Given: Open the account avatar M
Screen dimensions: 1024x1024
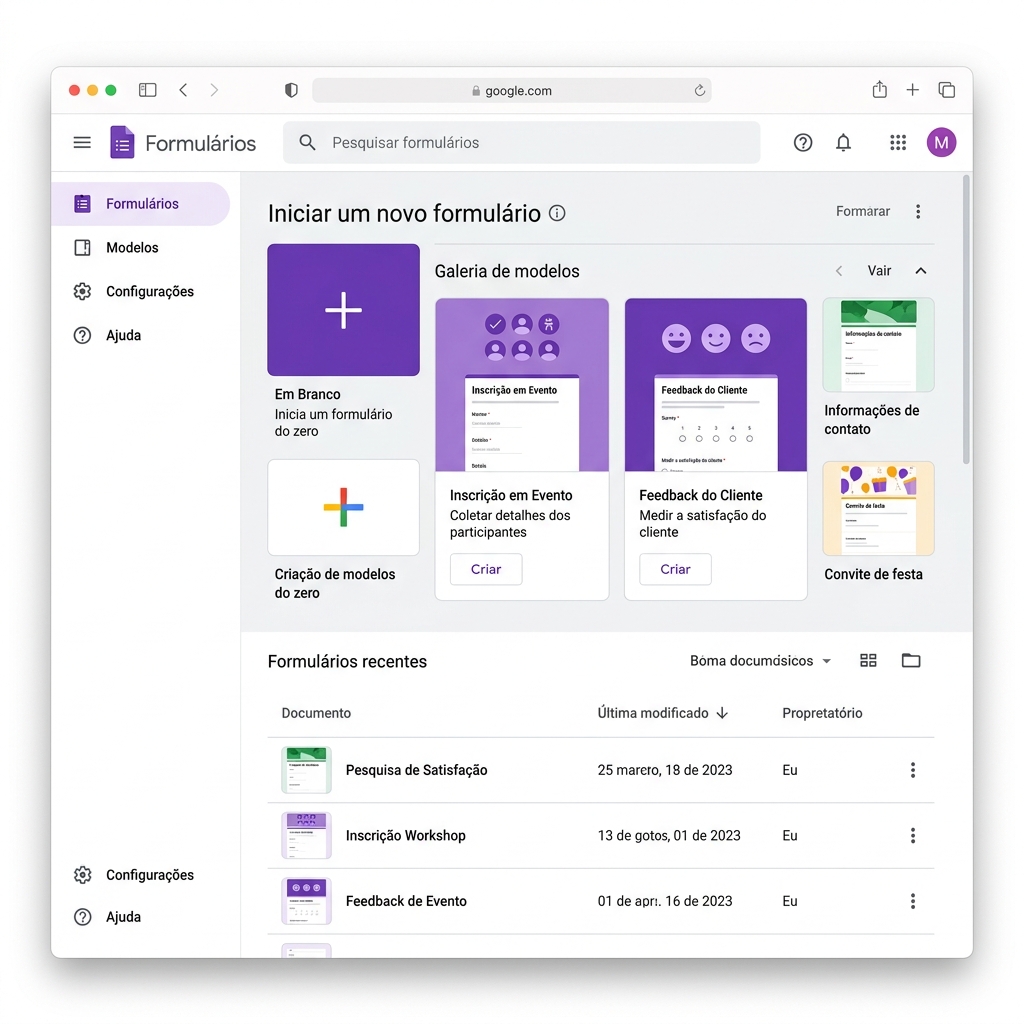Looking at the screenshot, I should (941, 142).
